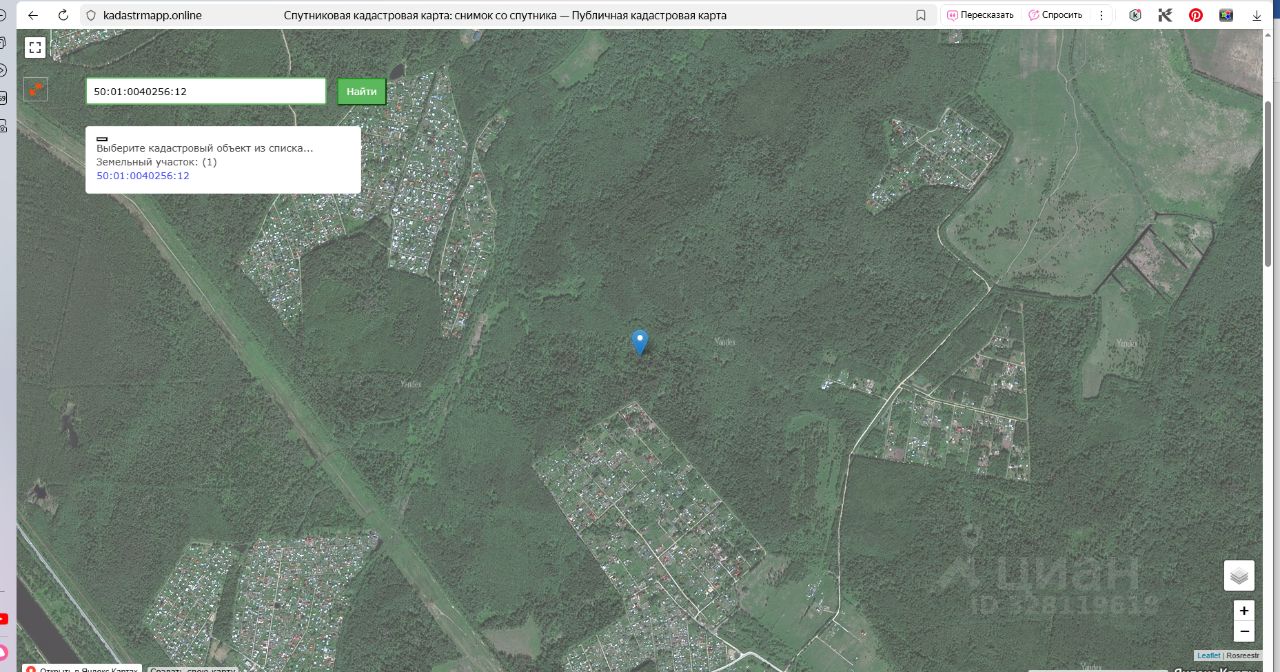
Task: Open the Leaflet attribution link
Action: [1209, 655]
